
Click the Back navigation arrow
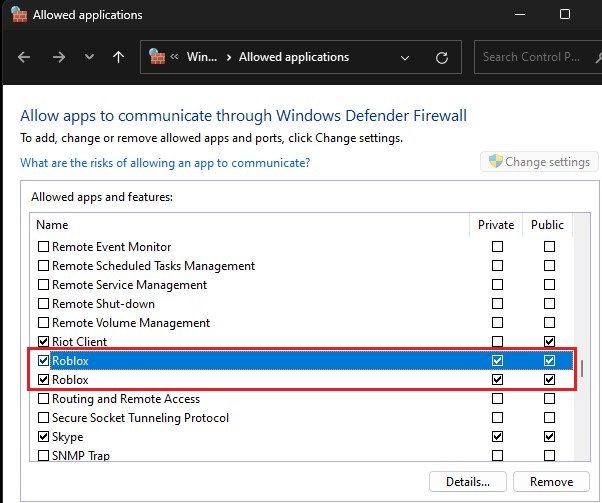coord(25,57)
